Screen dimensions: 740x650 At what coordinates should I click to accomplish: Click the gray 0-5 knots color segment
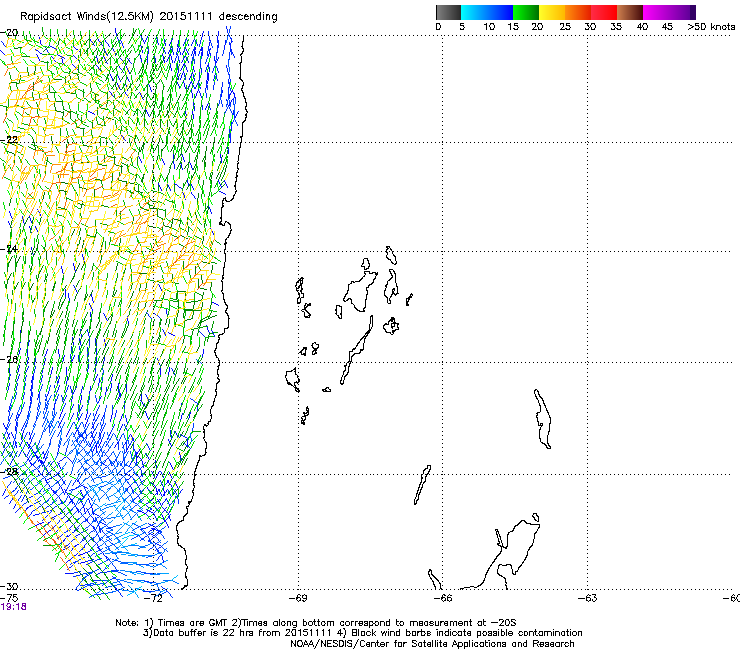[x=448, y=12]
